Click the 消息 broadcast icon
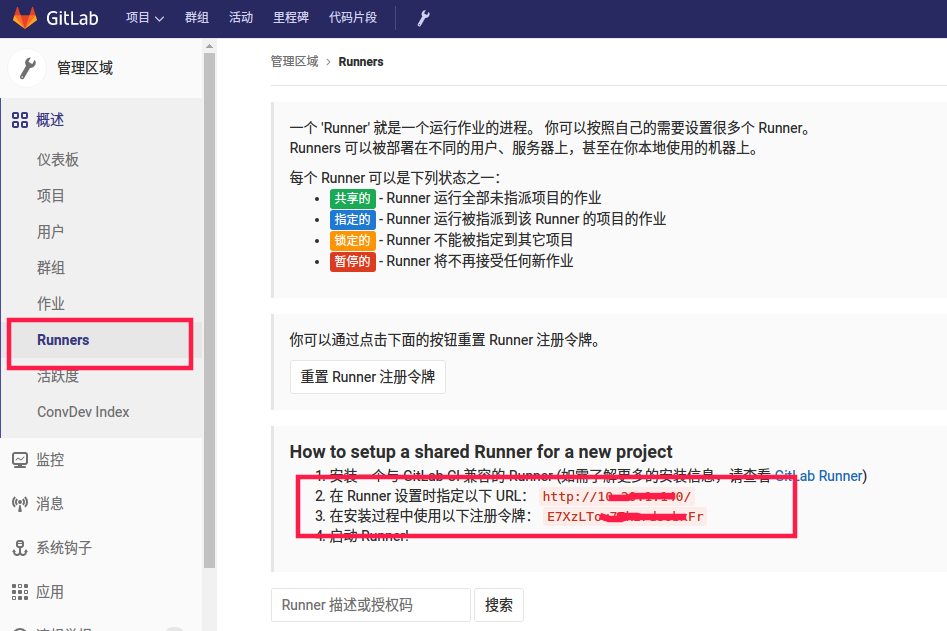 pyautogui.click(x=20, y=504)
